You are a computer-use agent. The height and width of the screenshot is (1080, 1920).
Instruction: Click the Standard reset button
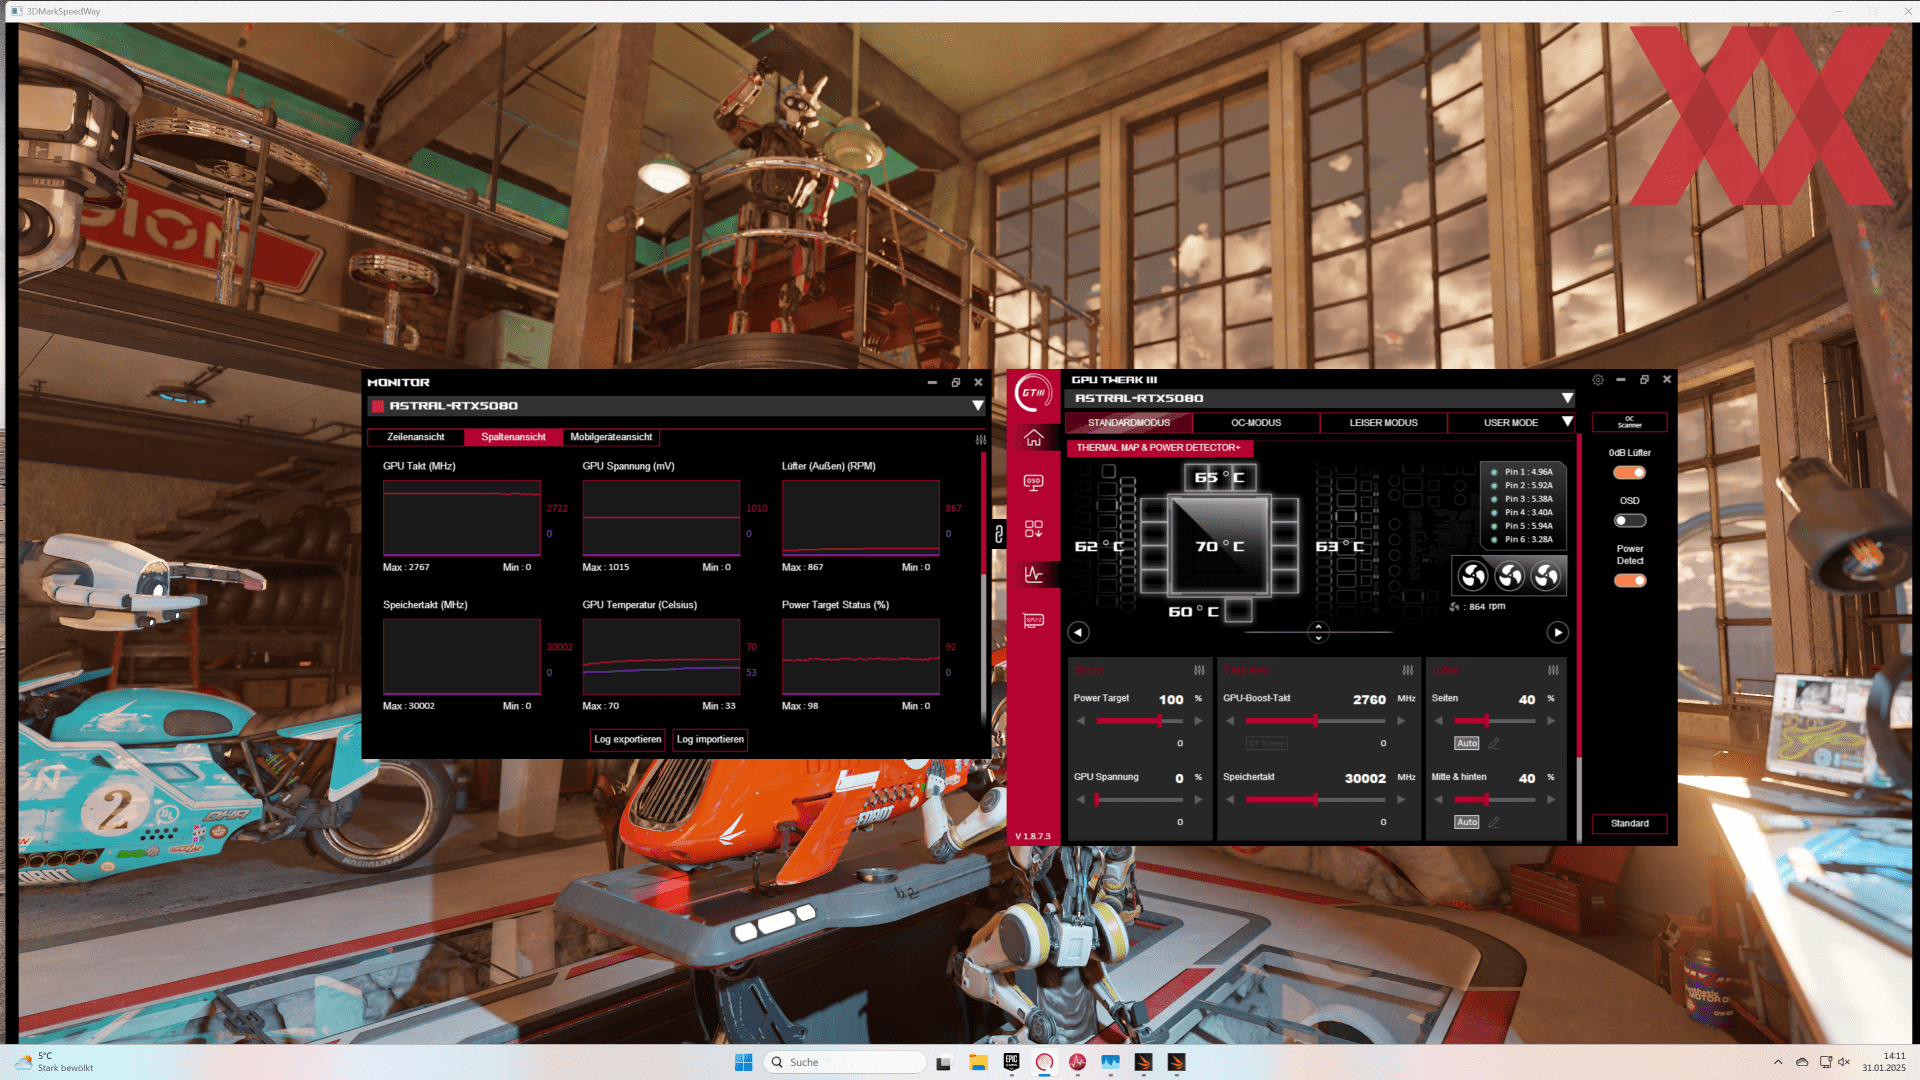pyautogui.click(x=1630, y=824)
